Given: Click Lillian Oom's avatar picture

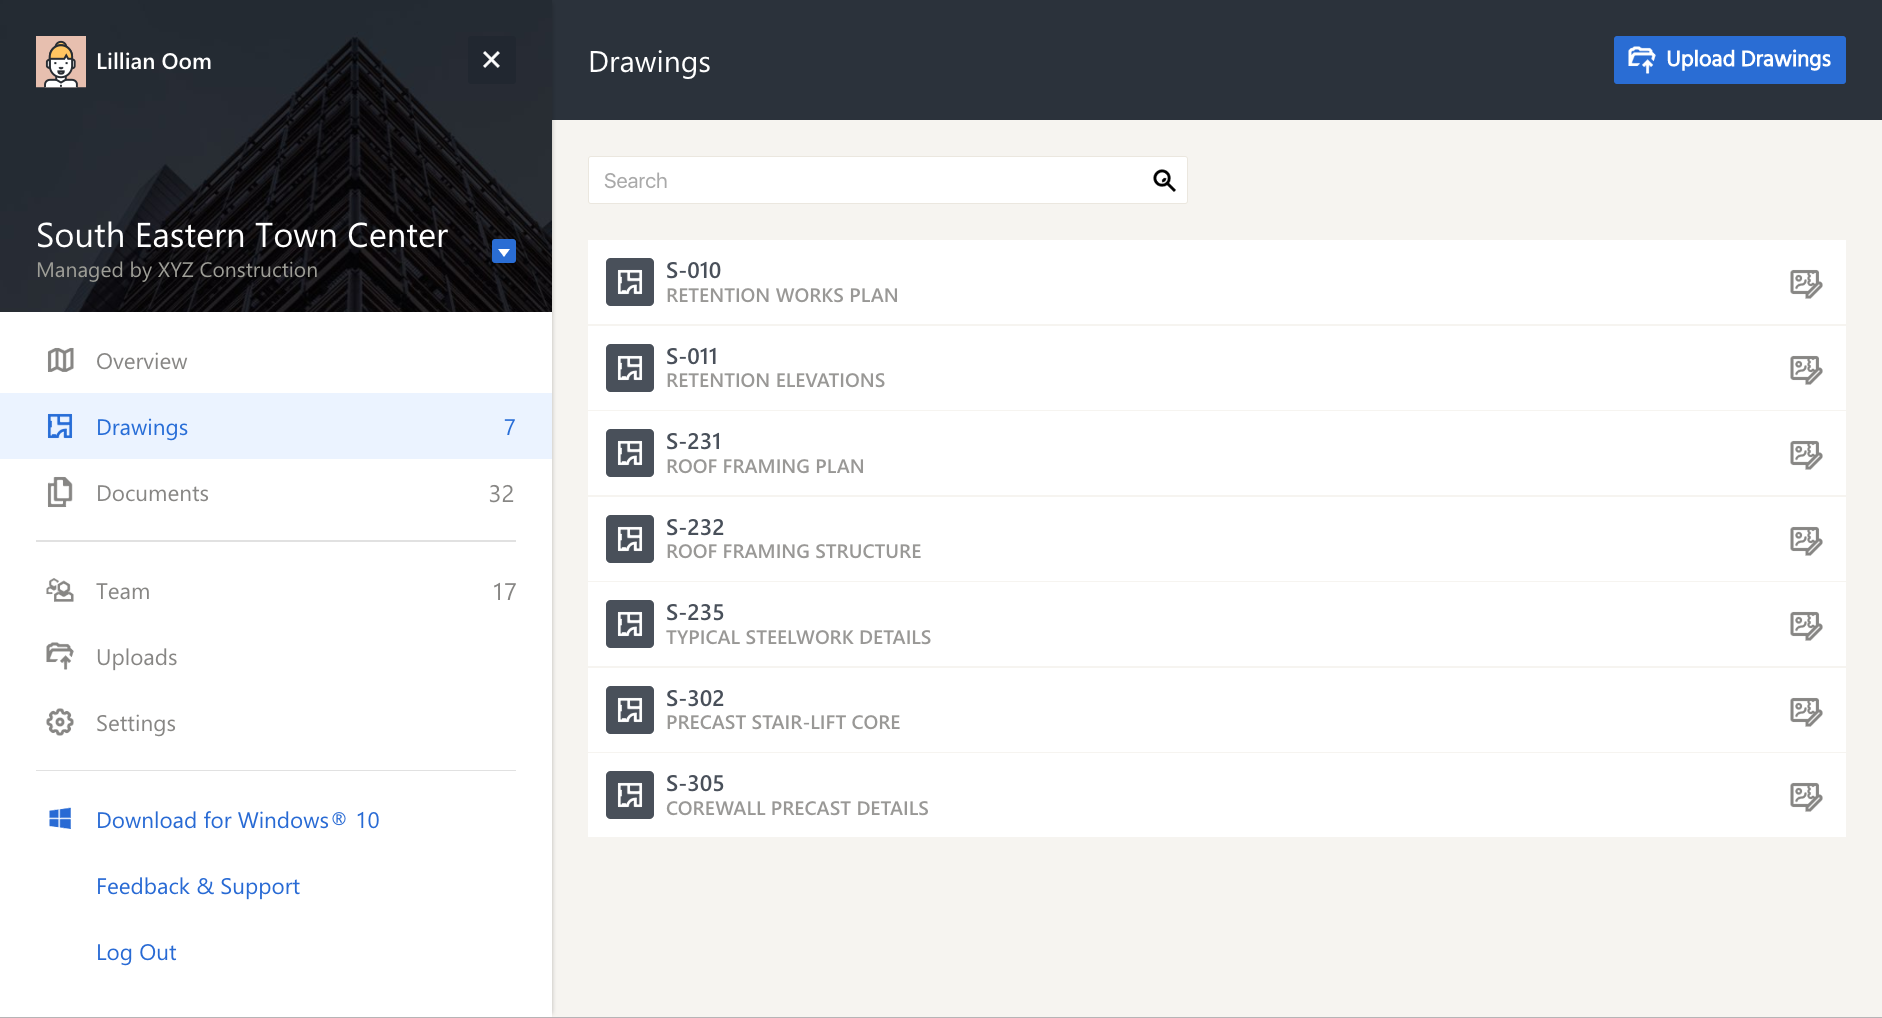Looking at the screenshot, I should 61,61.
